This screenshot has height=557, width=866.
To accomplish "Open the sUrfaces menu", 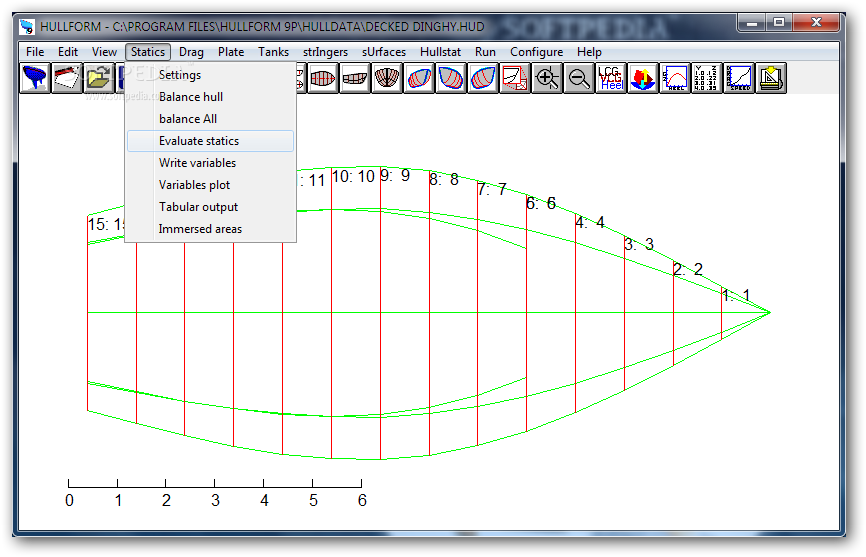I will (384, 52).
